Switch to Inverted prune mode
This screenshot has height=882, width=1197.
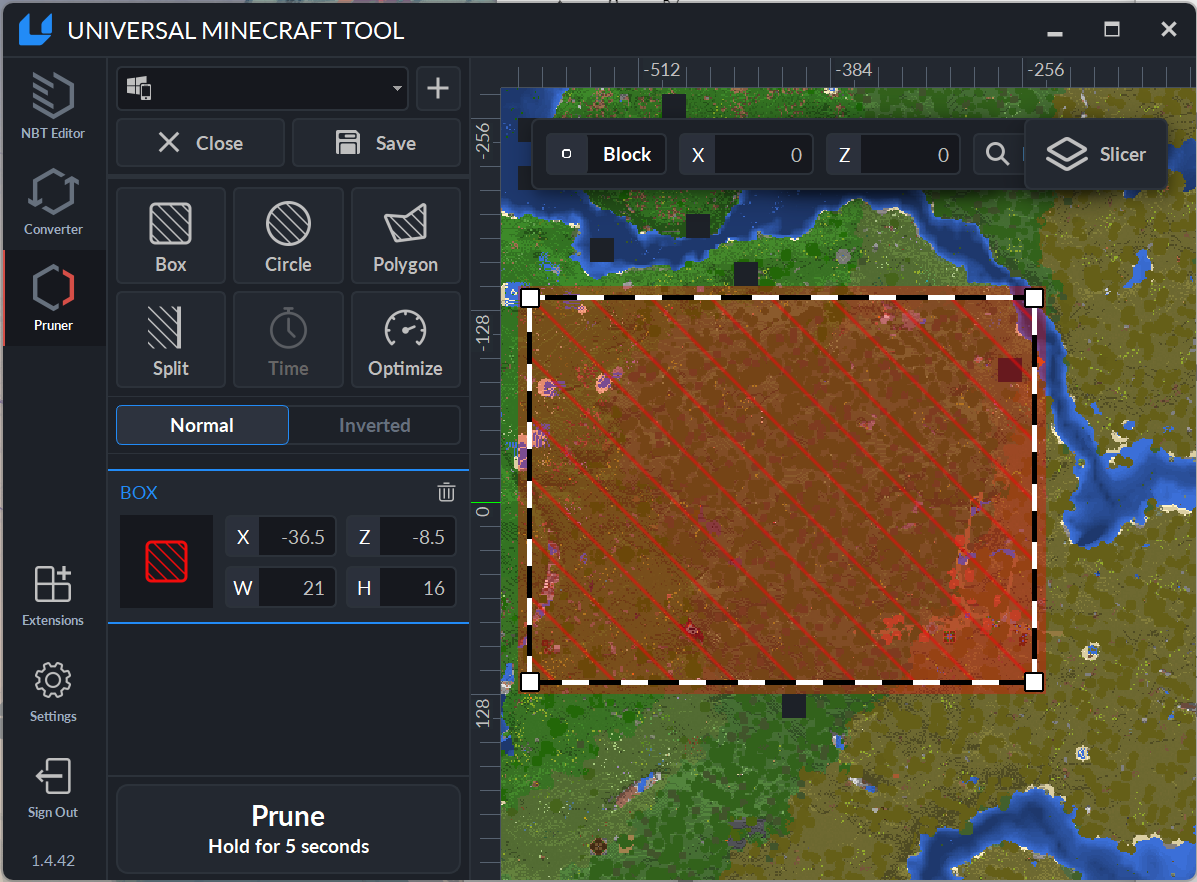(375, 425)
